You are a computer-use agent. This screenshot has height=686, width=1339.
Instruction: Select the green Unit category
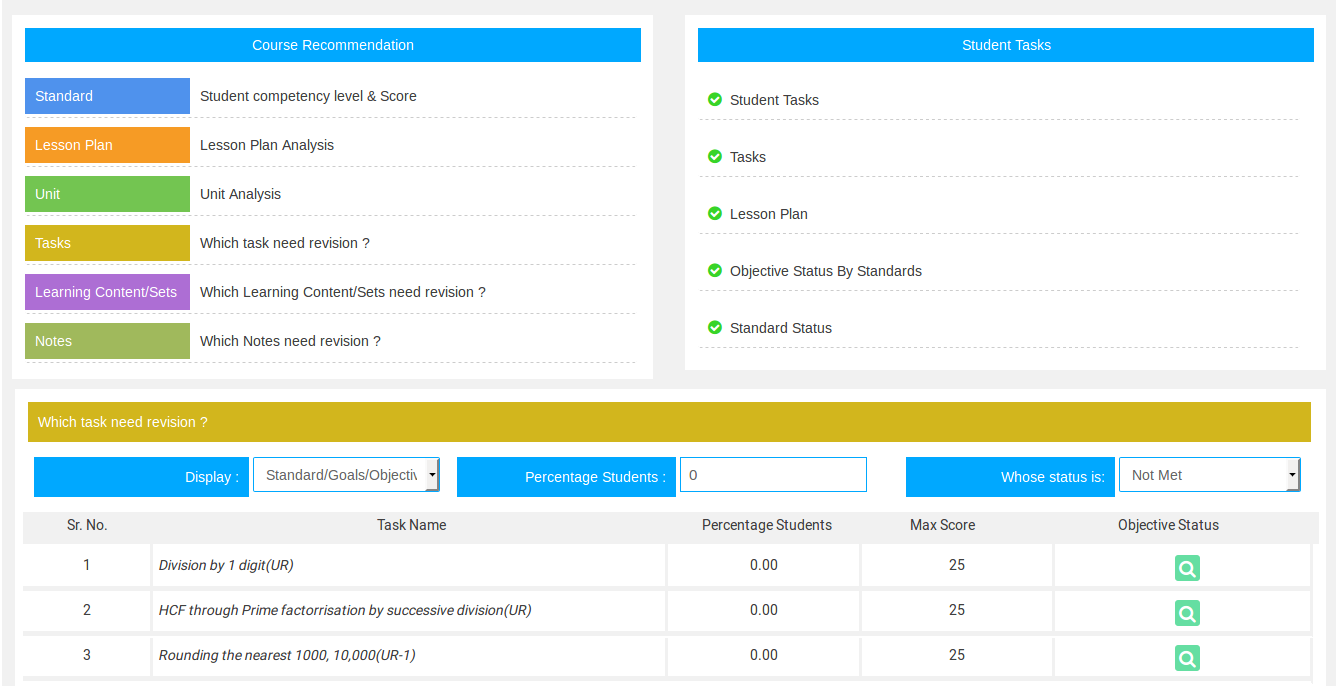(107, 194)
